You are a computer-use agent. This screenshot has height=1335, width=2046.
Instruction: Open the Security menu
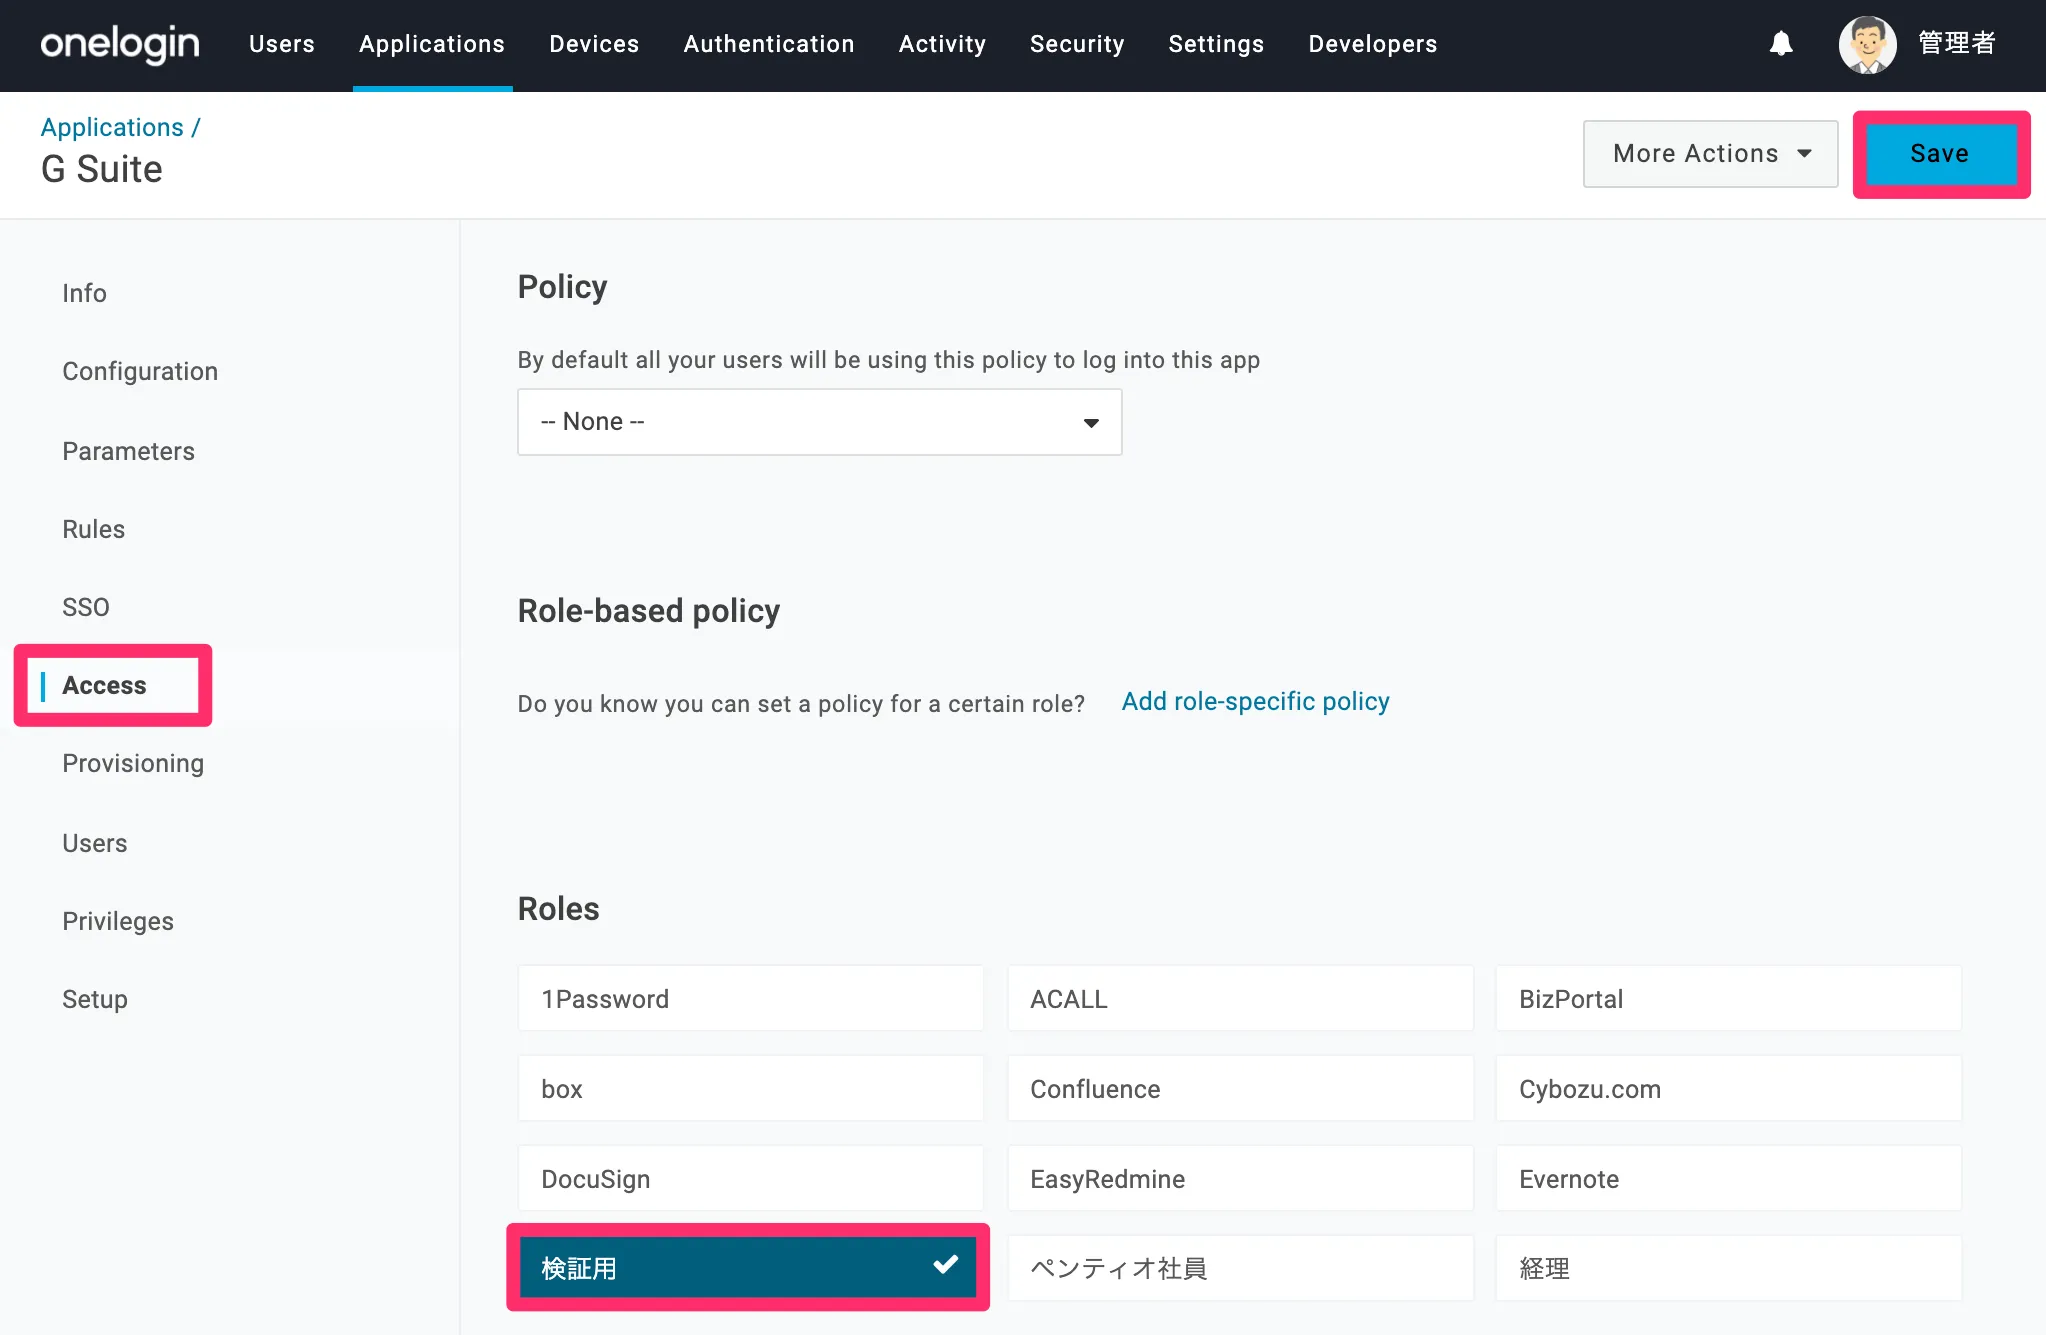(1077, 44)
